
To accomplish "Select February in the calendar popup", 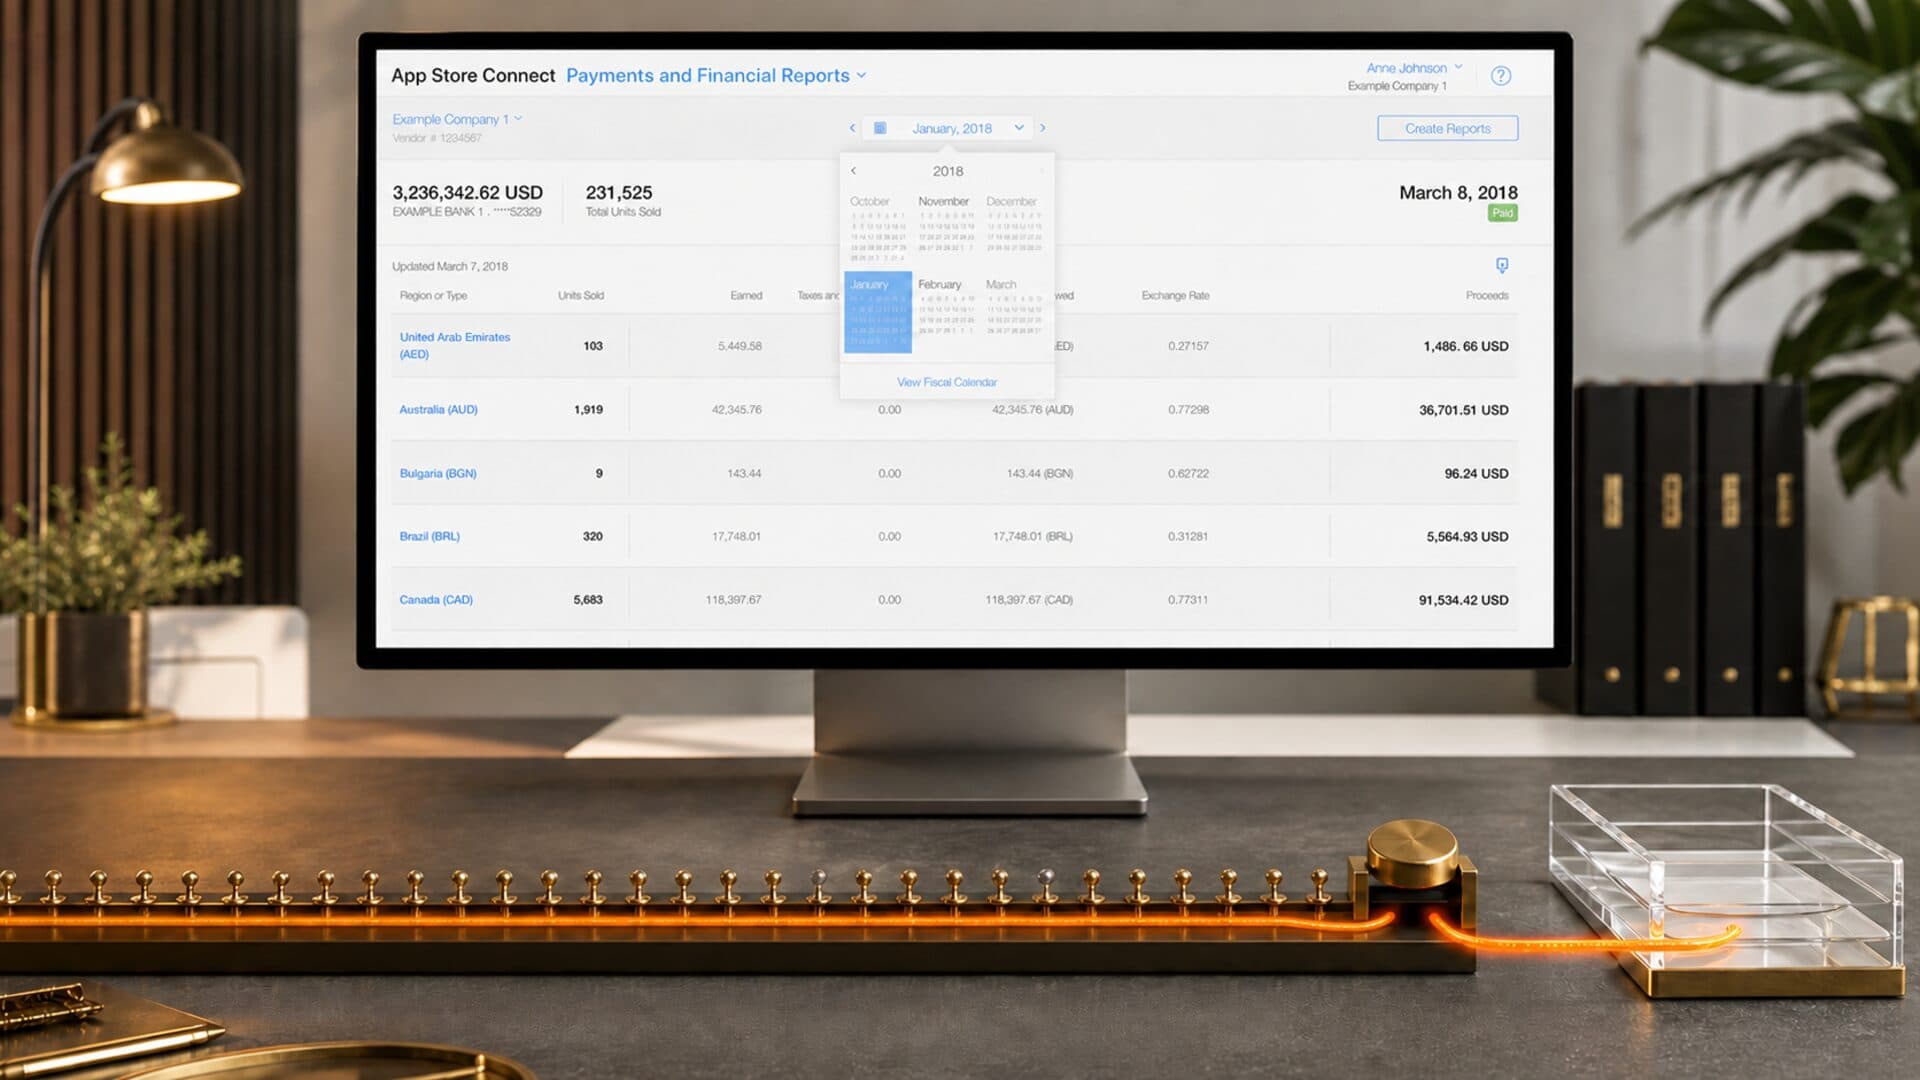I will pos(945,310).
